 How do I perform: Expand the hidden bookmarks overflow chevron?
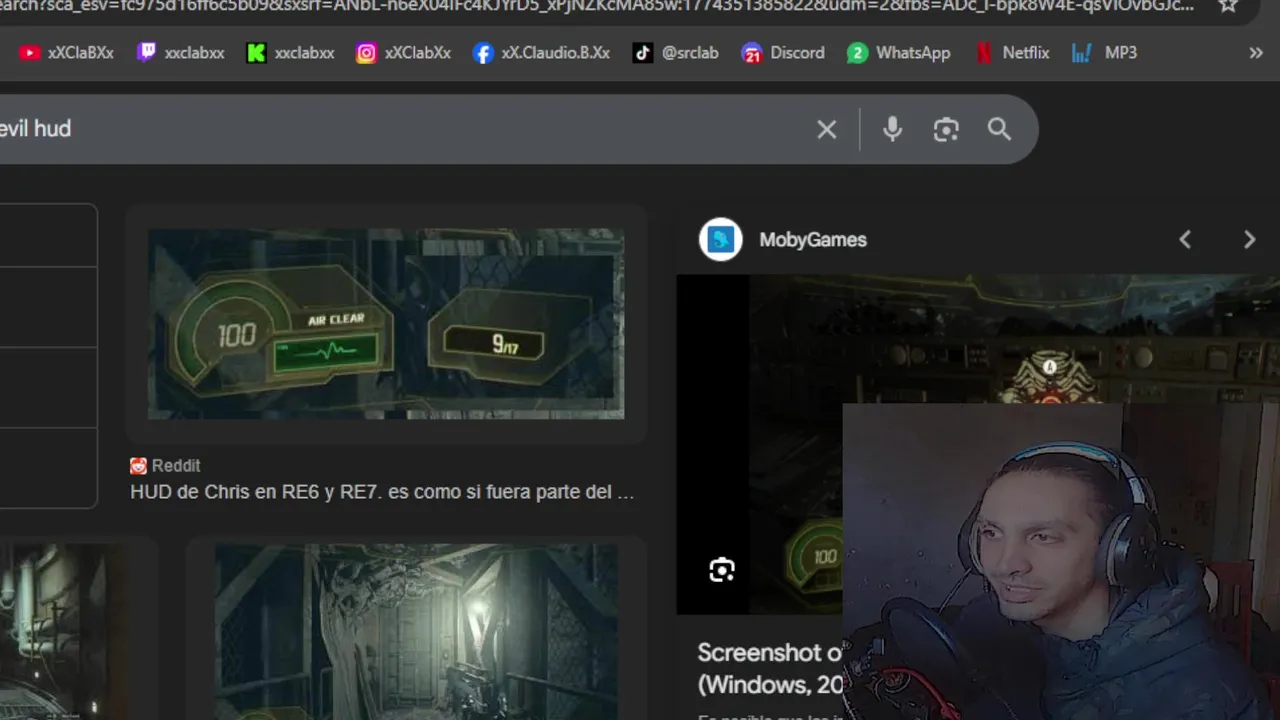pyautogui.click(x=1255, y=53)
